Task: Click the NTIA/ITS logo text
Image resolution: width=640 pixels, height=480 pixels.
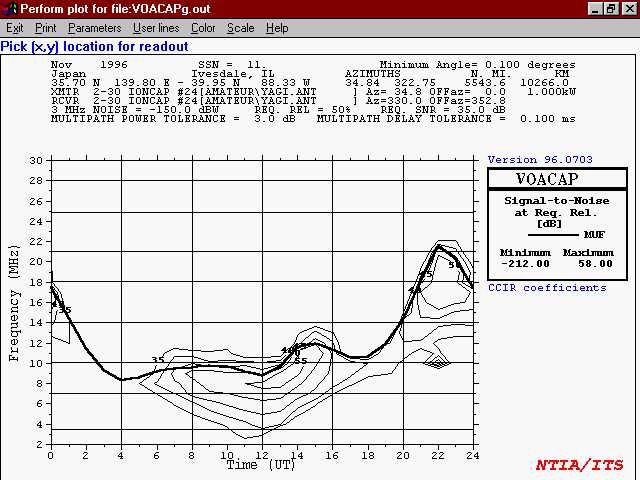Action: [579, 464]
